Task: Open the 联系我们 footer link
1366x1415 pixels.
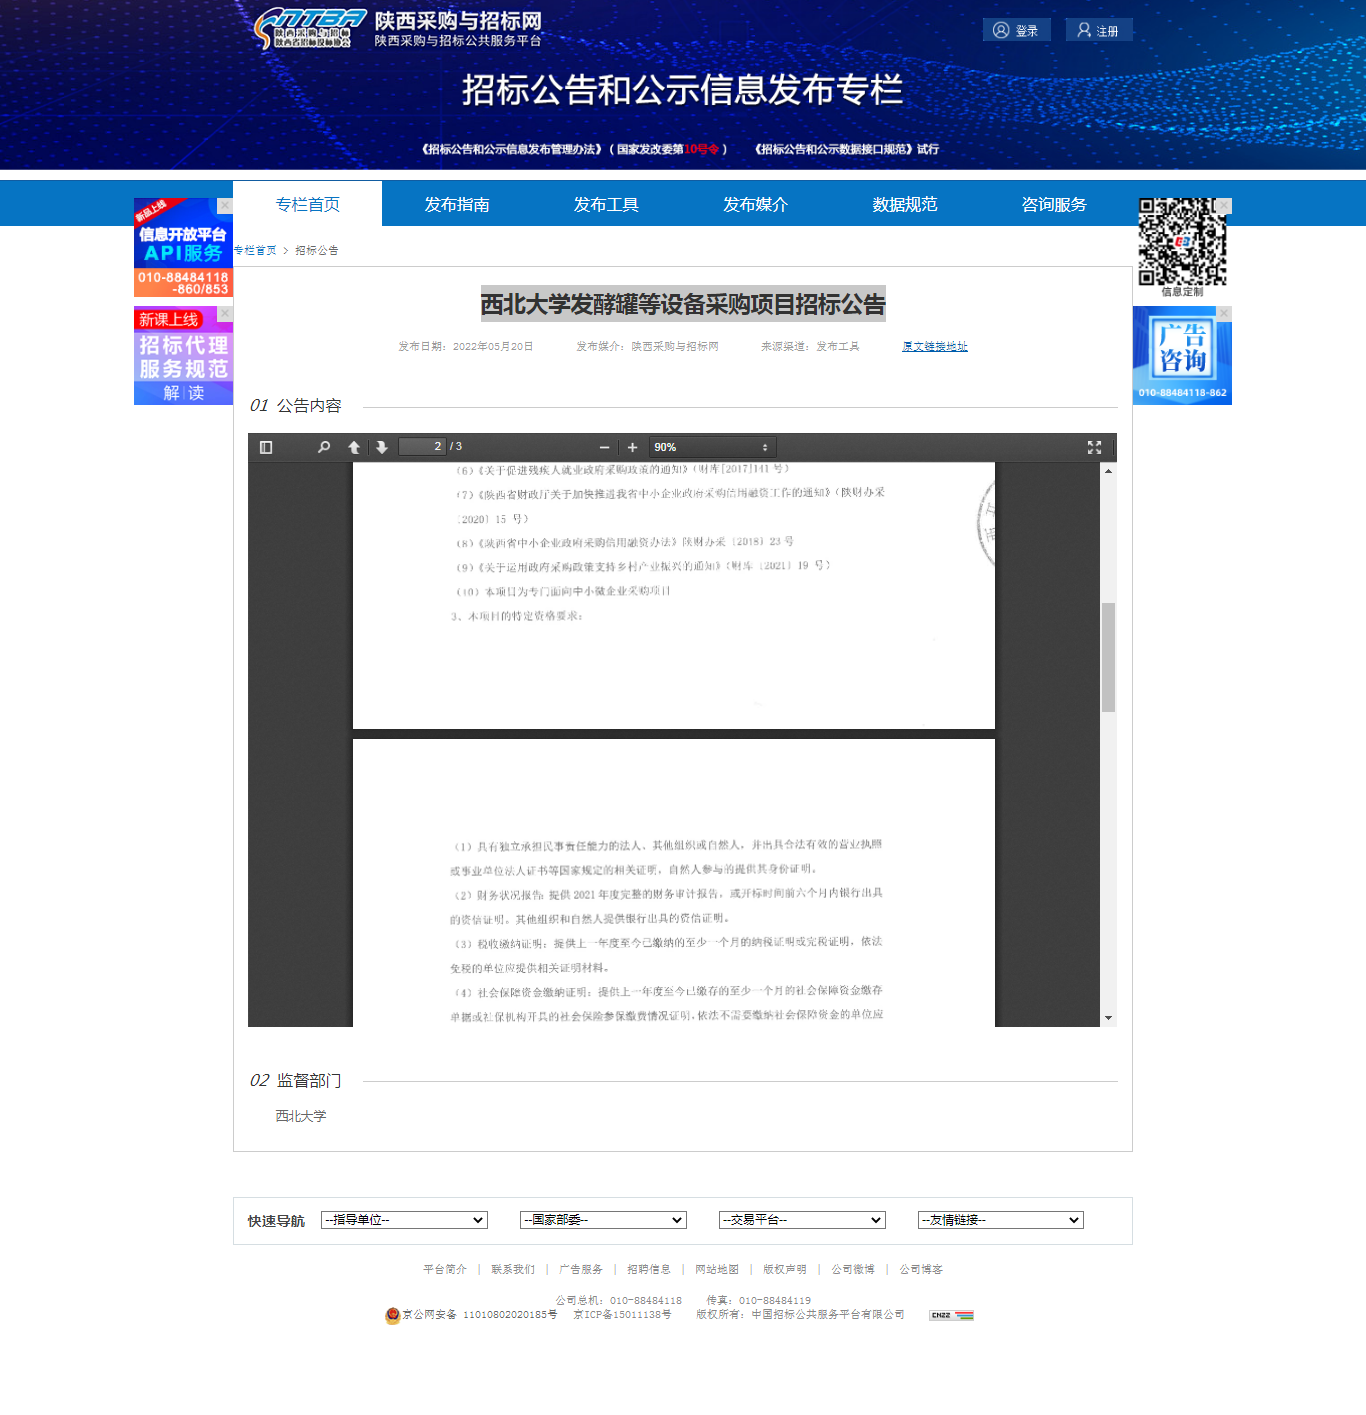Action: pyautogui.click(x=513, y=1269)
